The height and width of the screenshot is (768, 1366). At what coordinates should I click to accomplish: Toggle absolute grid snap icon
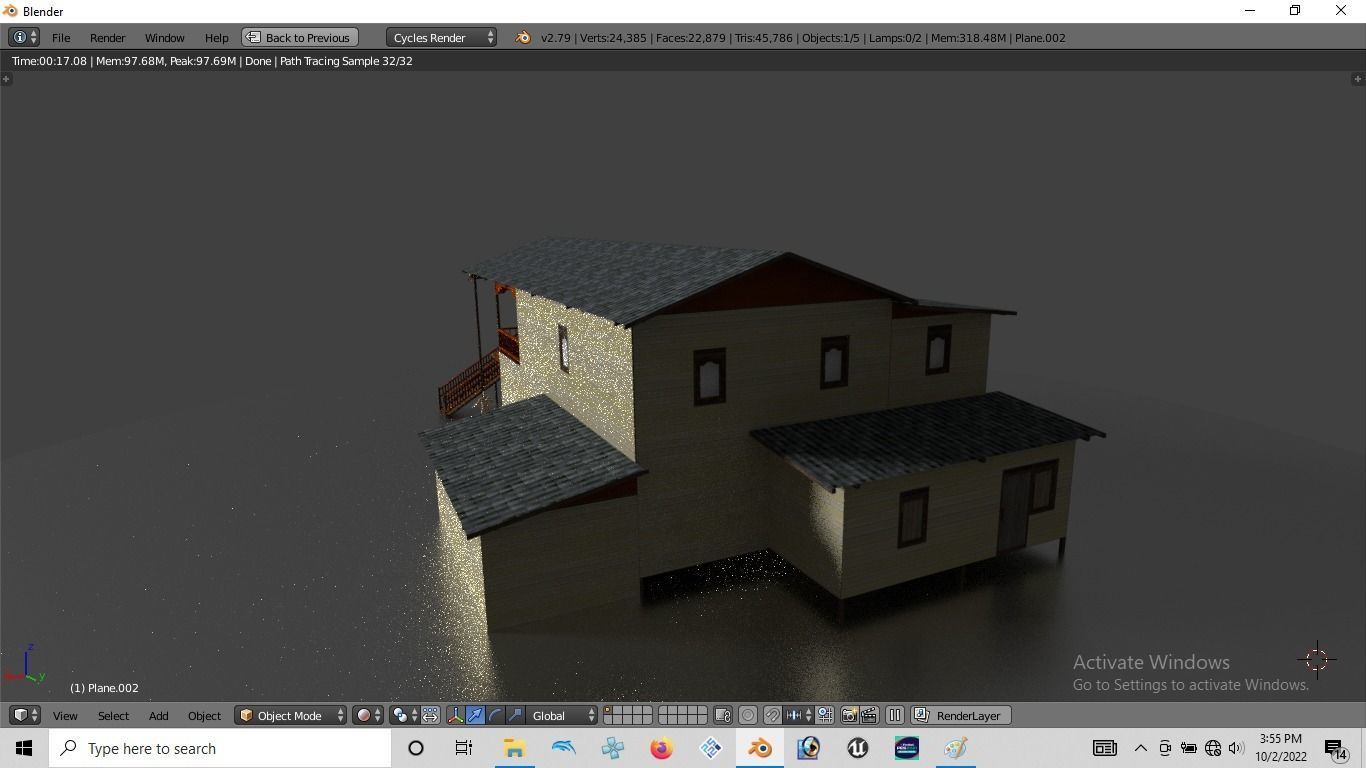tap(825, 715)
